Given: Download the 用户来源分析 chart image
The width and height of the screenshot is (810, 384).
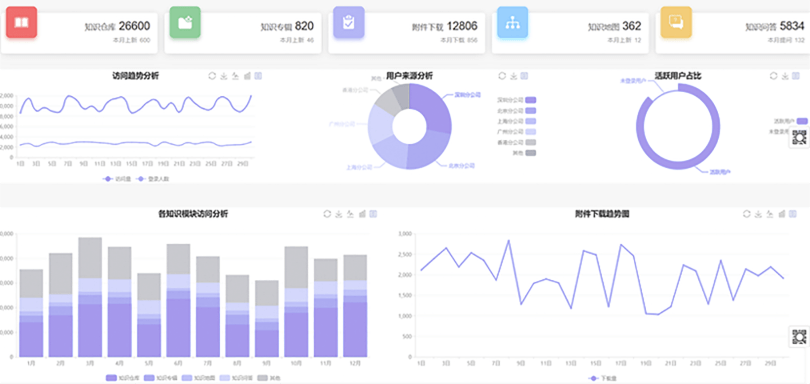Looking at the screenshot, I should click(513, 76).
